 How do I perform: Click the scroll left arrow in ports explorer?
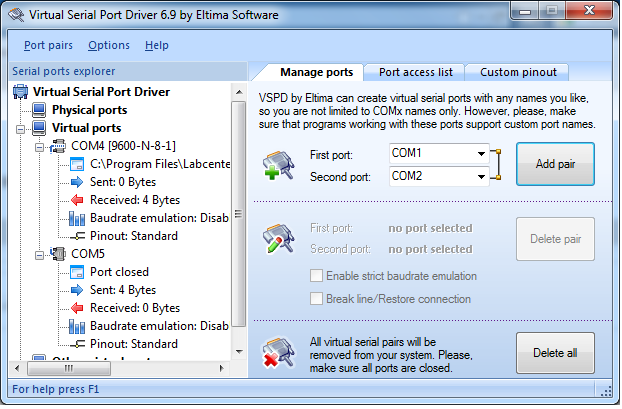tap(17, 369)
